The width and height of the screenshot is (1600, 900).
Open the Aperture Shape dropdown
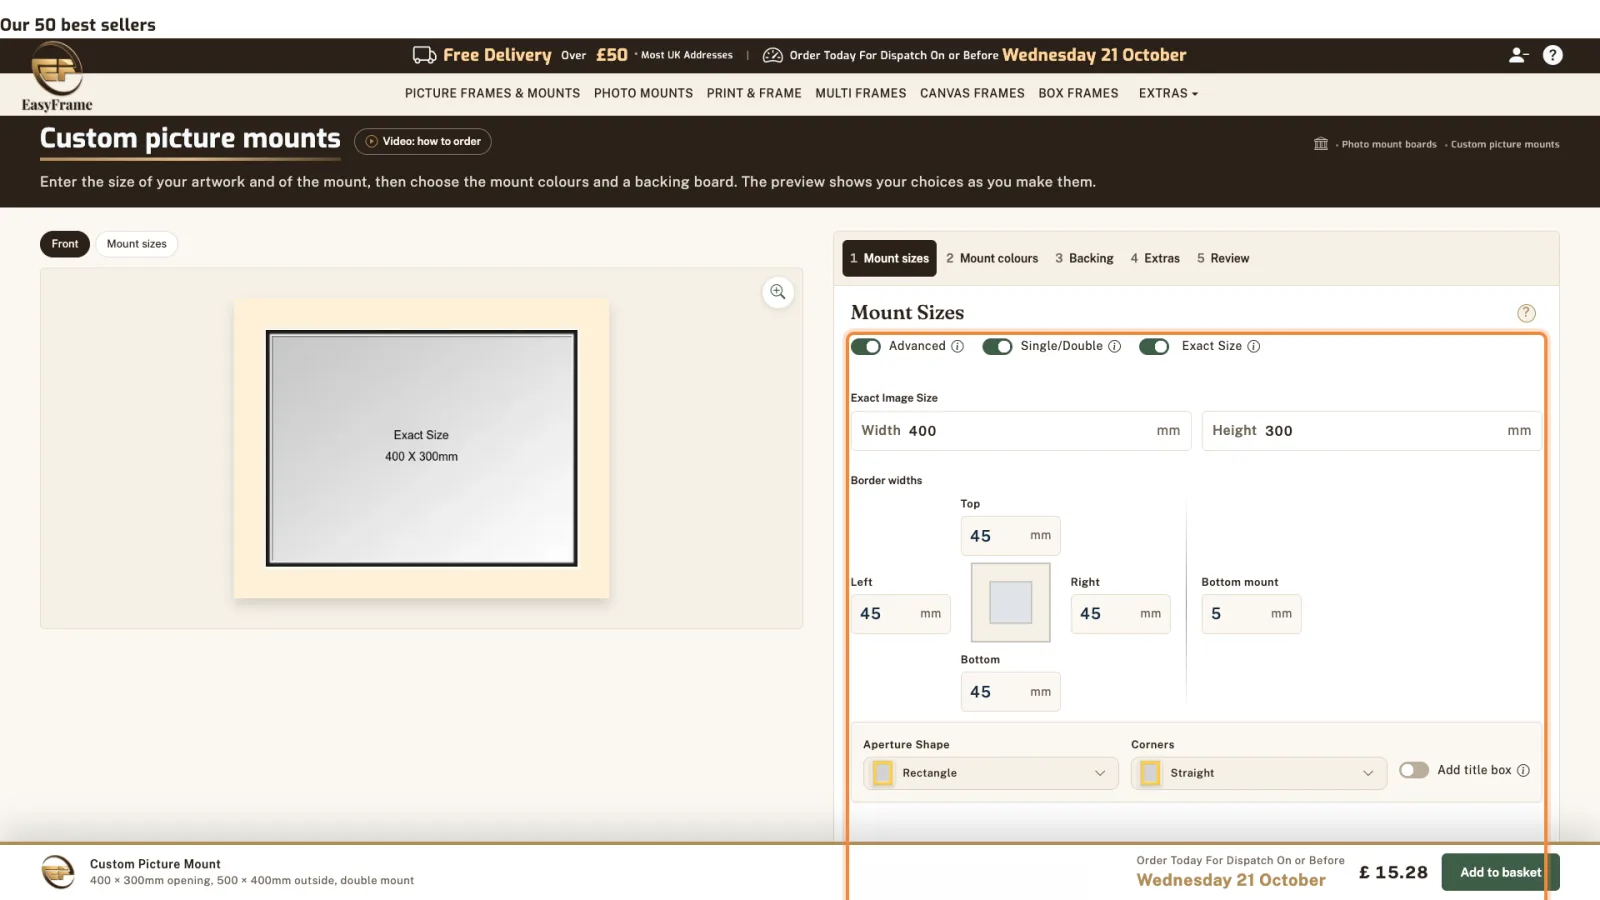click(x=990, y=773)
